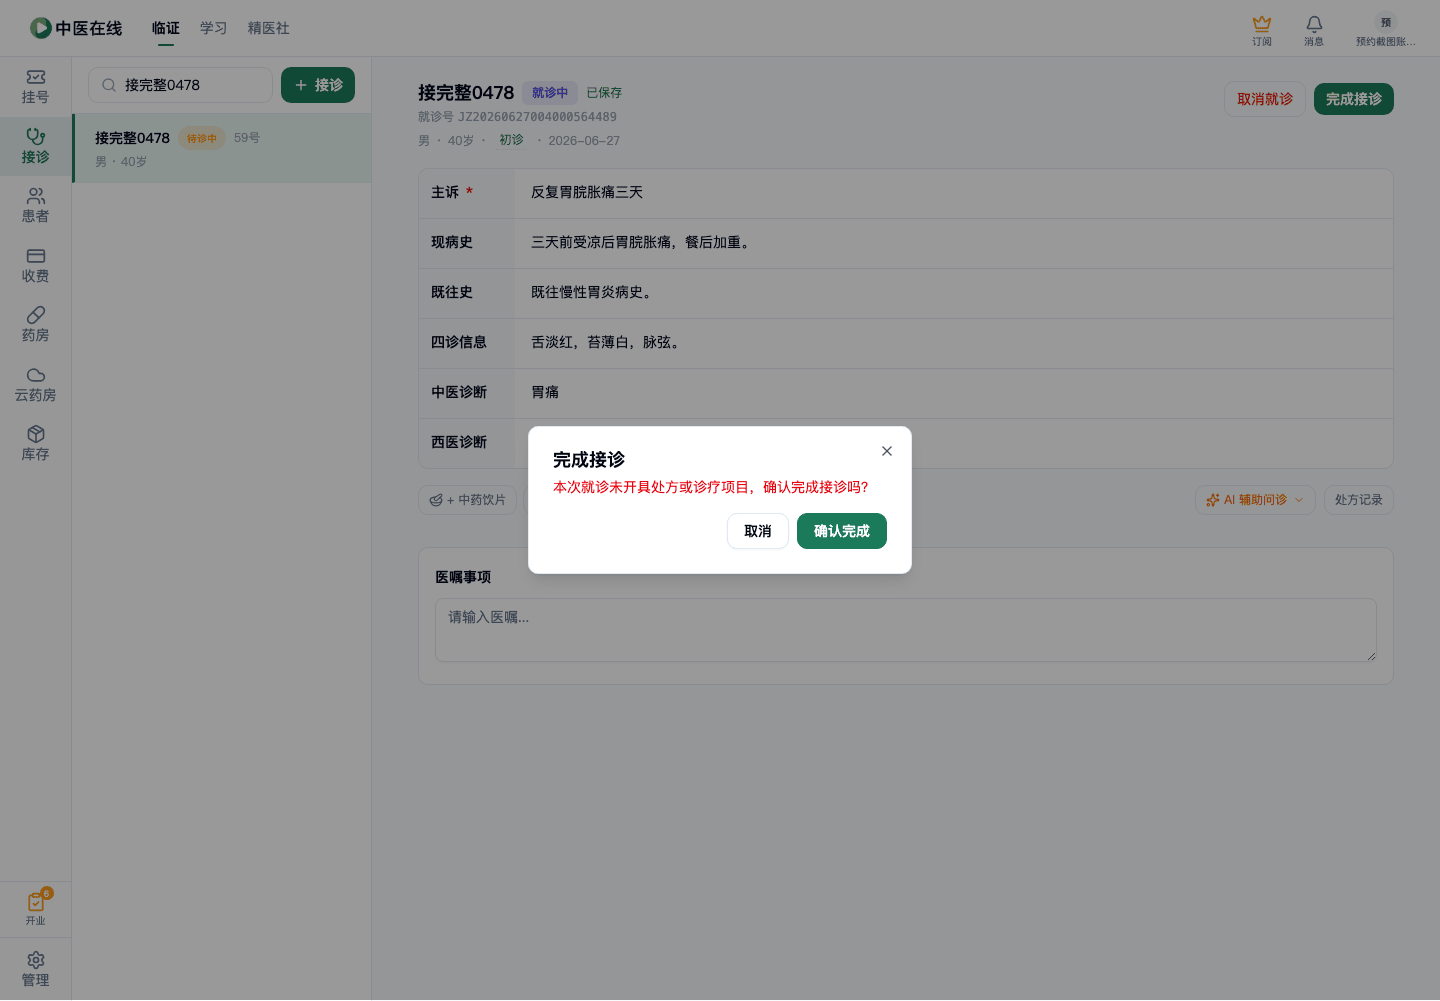Click the red 取消就诊 button

coord(1265,99)
